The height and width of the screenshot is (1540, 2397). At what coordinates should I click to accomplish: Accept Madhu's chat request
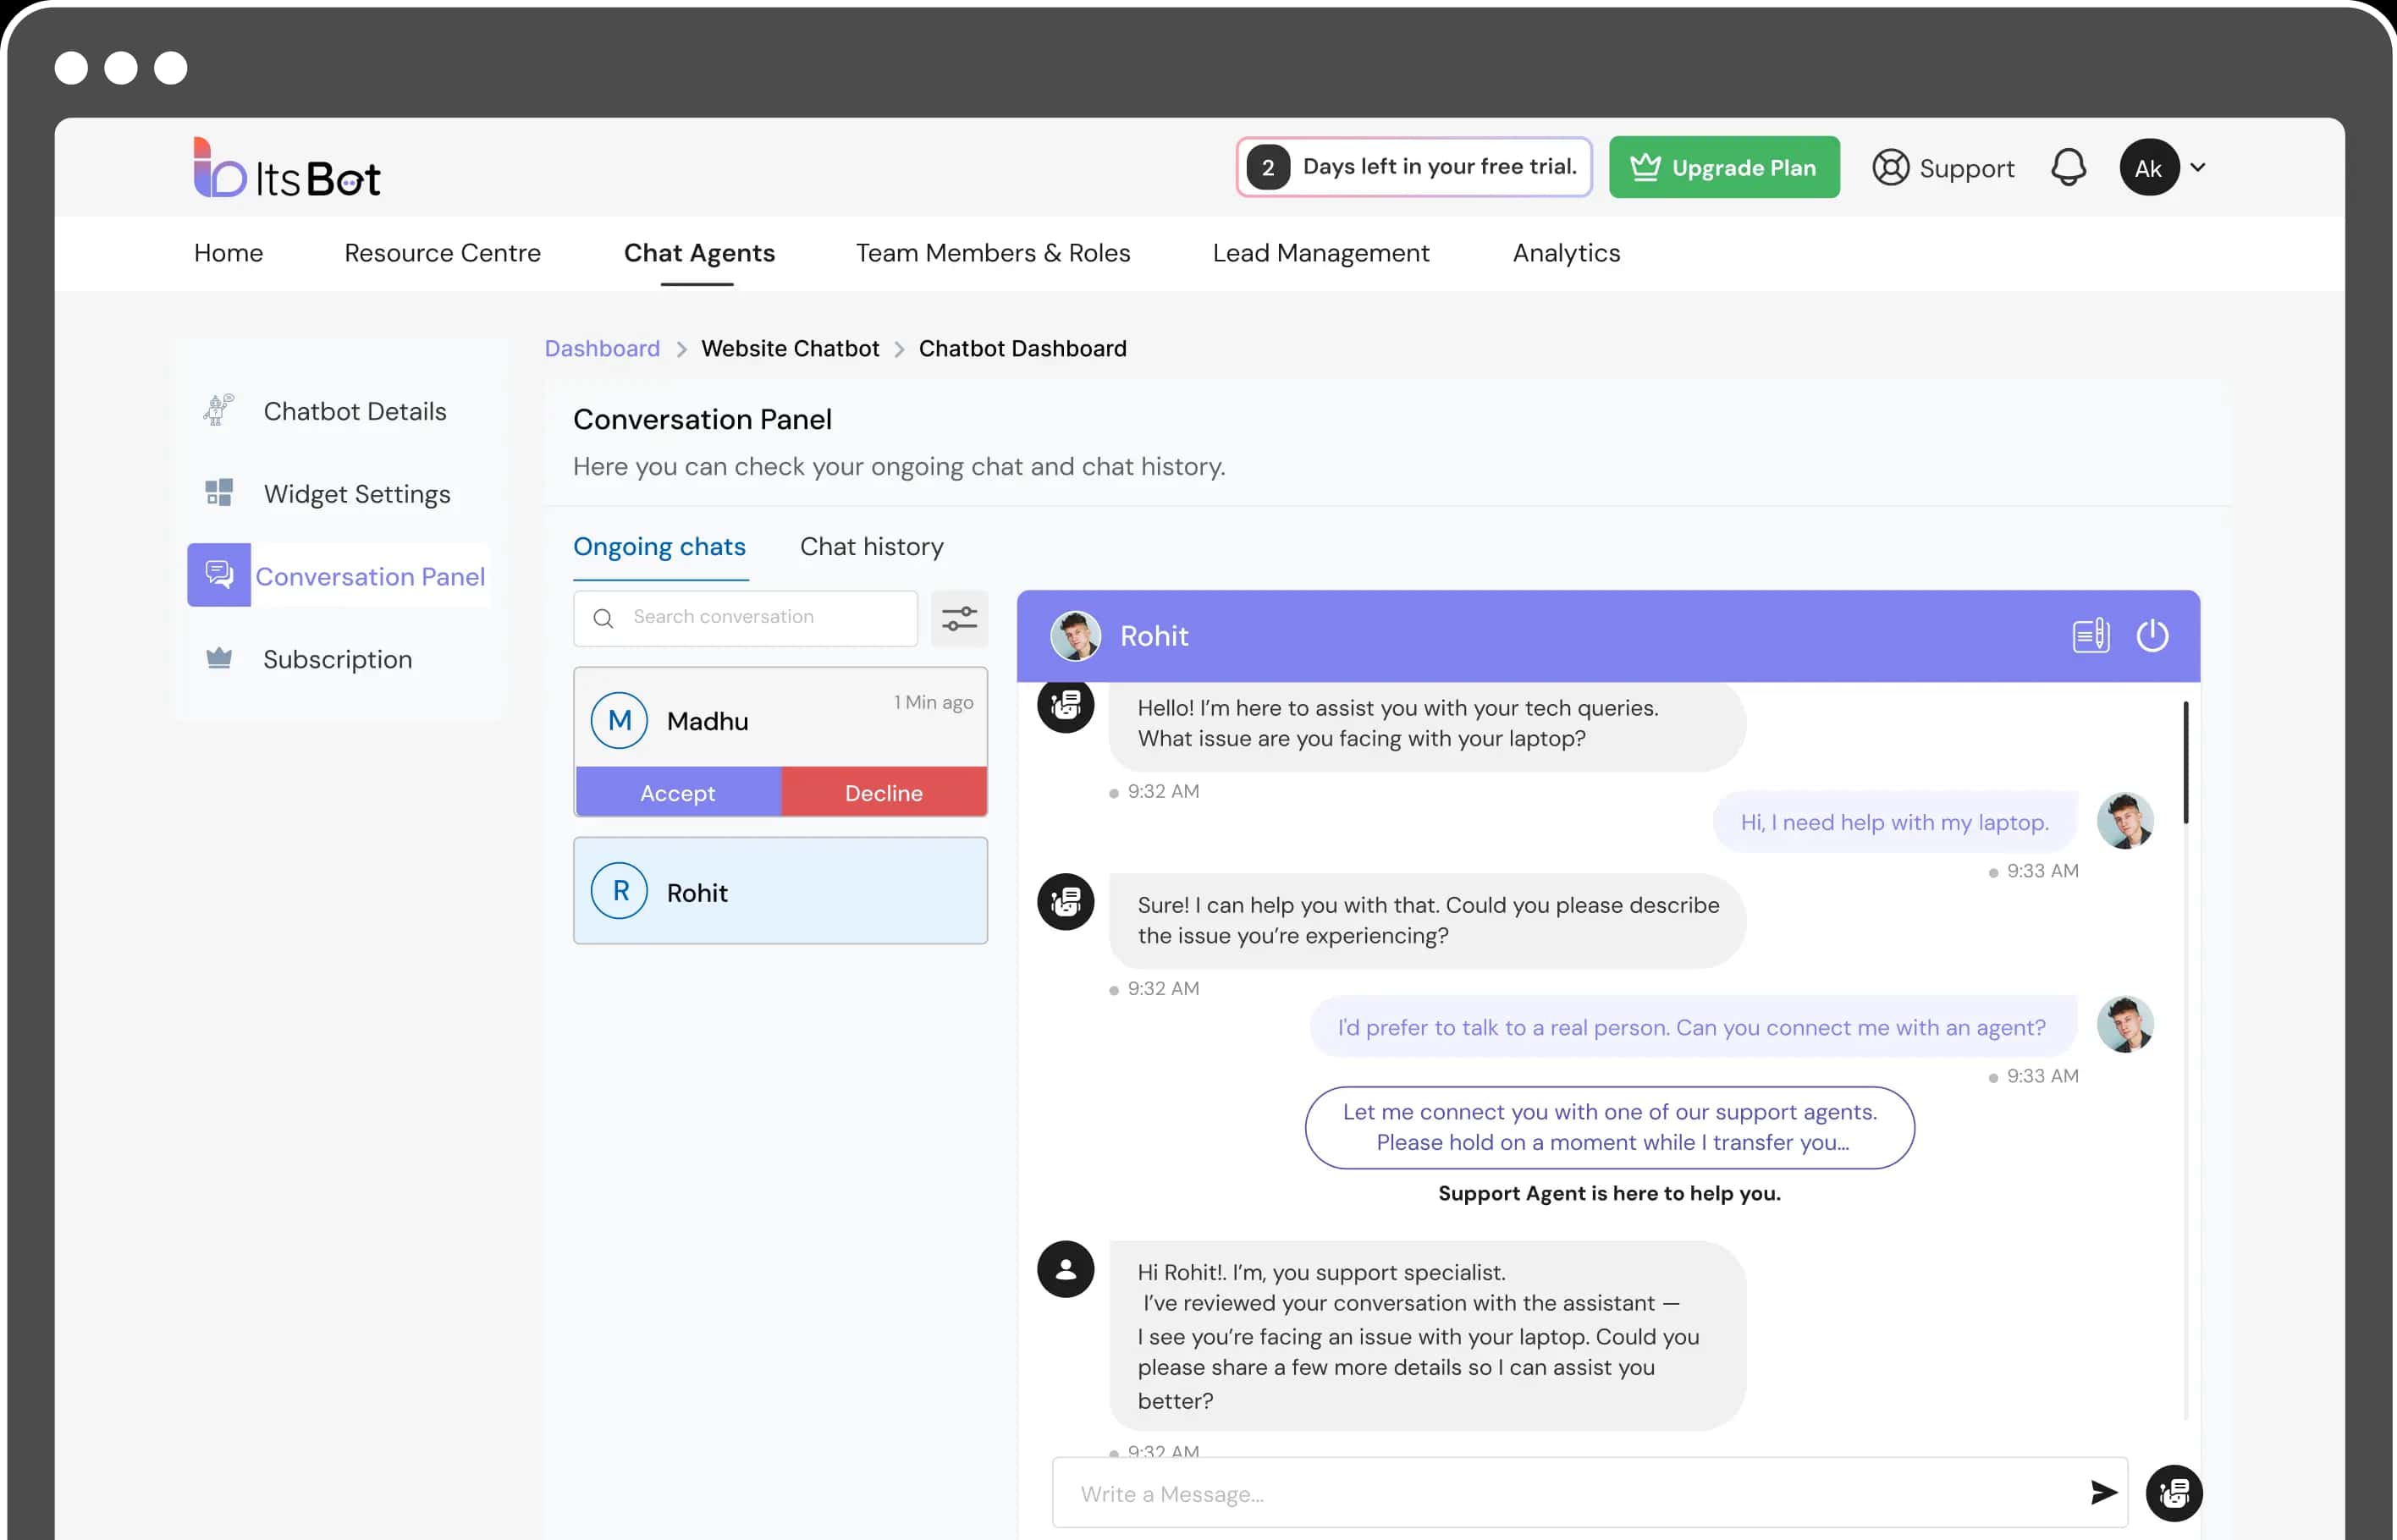(677, 793)
